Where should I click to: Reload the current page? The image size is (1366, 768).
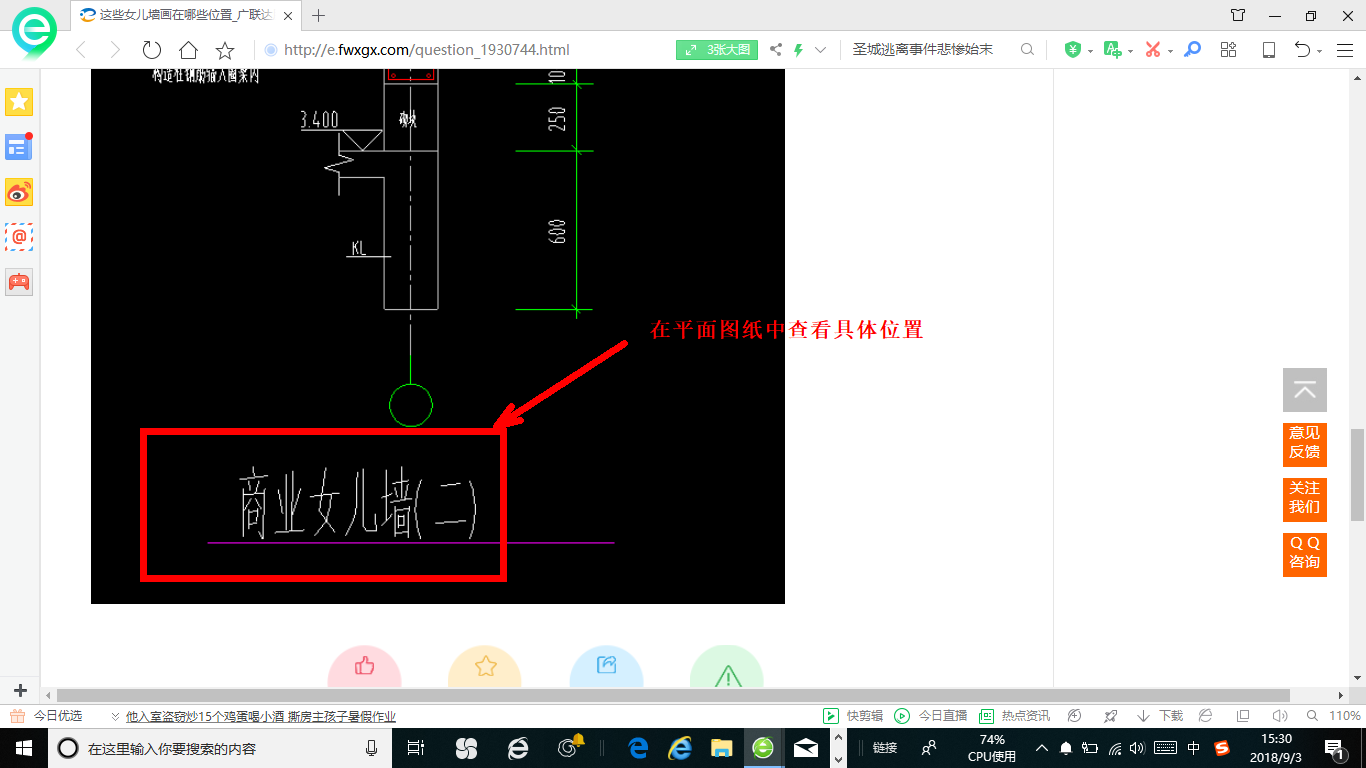[x=152, y=50]
